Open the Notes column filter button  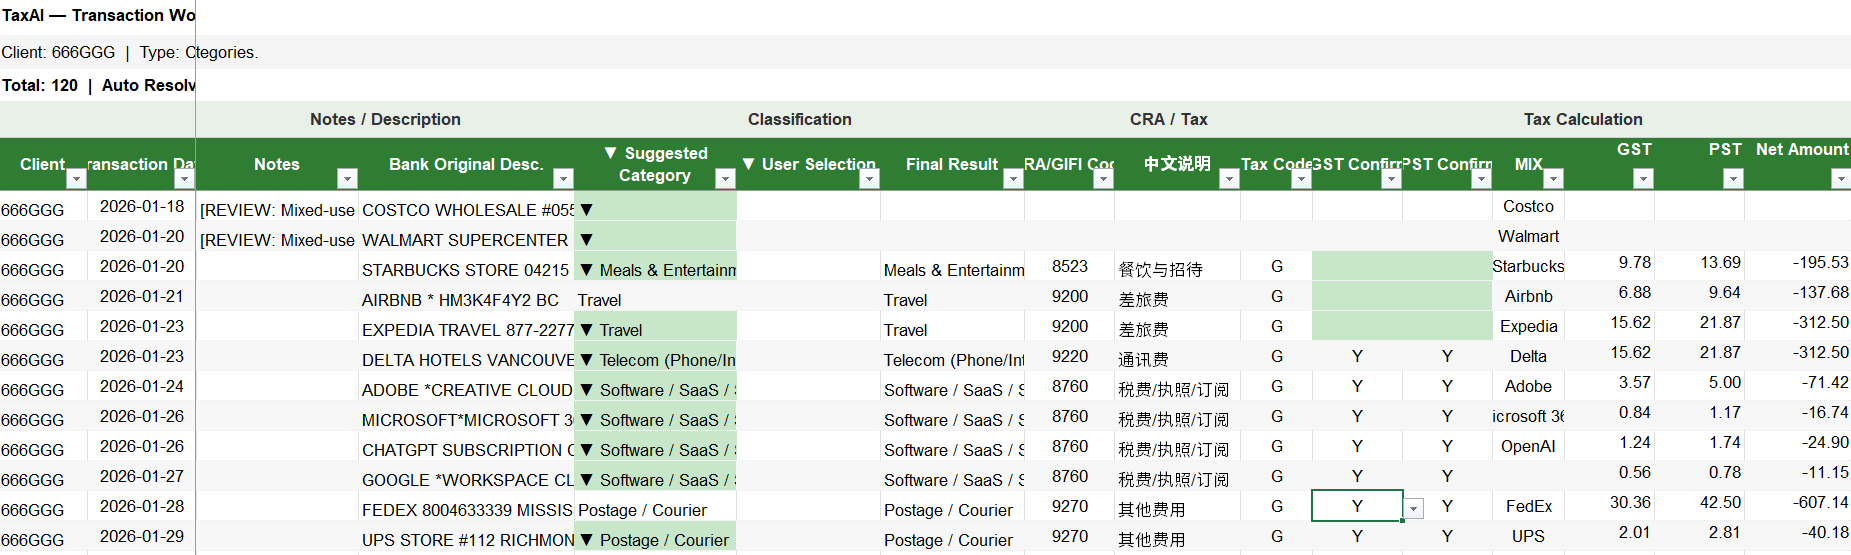[x=347, y=179]
